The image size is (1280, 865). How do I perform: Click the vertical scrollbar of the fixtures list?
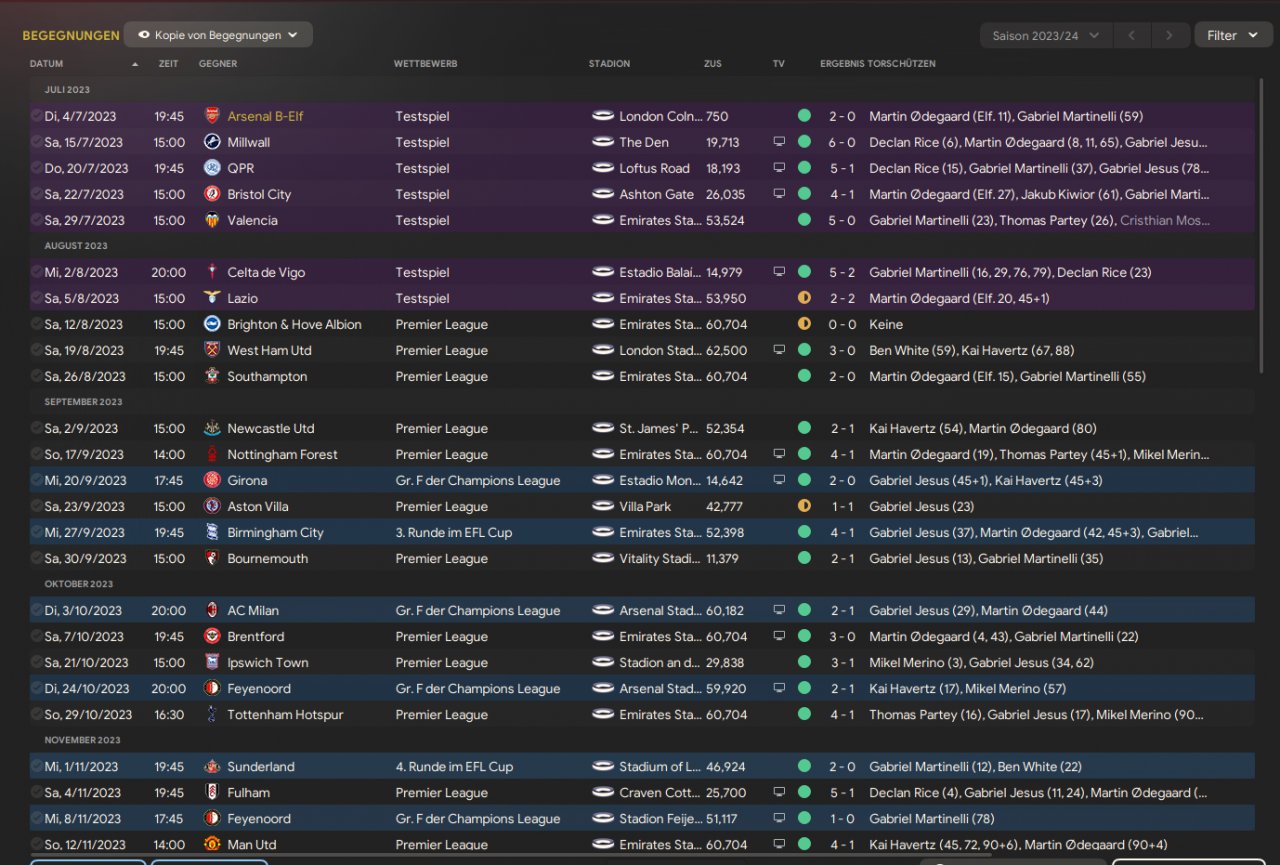[1262, 220]
